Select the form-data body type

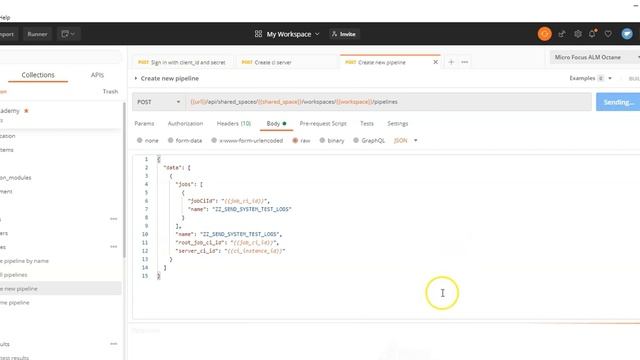(185, 140)
